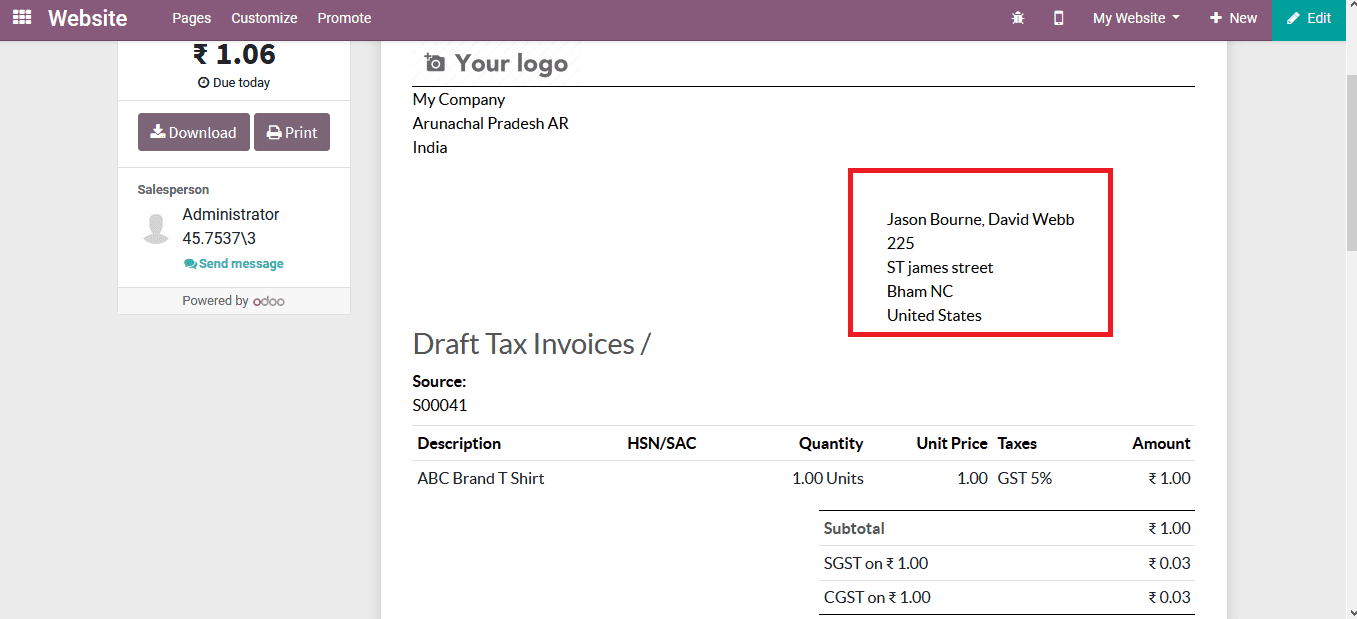This screenshot has width=1357, height=619.
Task: Open the Pages menu
Action: coord(191,18)
